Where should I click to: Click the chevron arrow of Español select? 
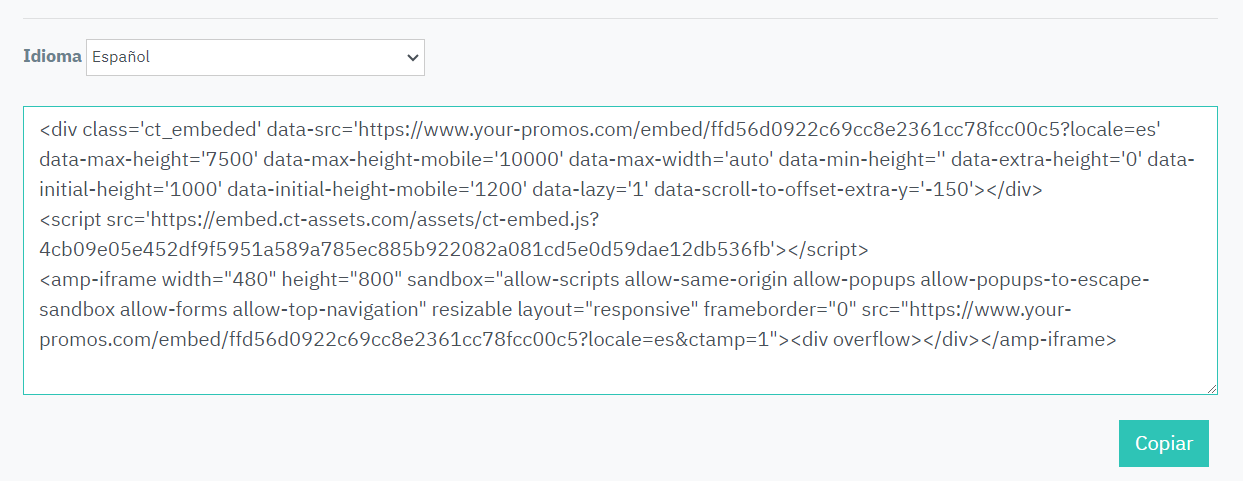pyautogui.click(x=412, y=58)
